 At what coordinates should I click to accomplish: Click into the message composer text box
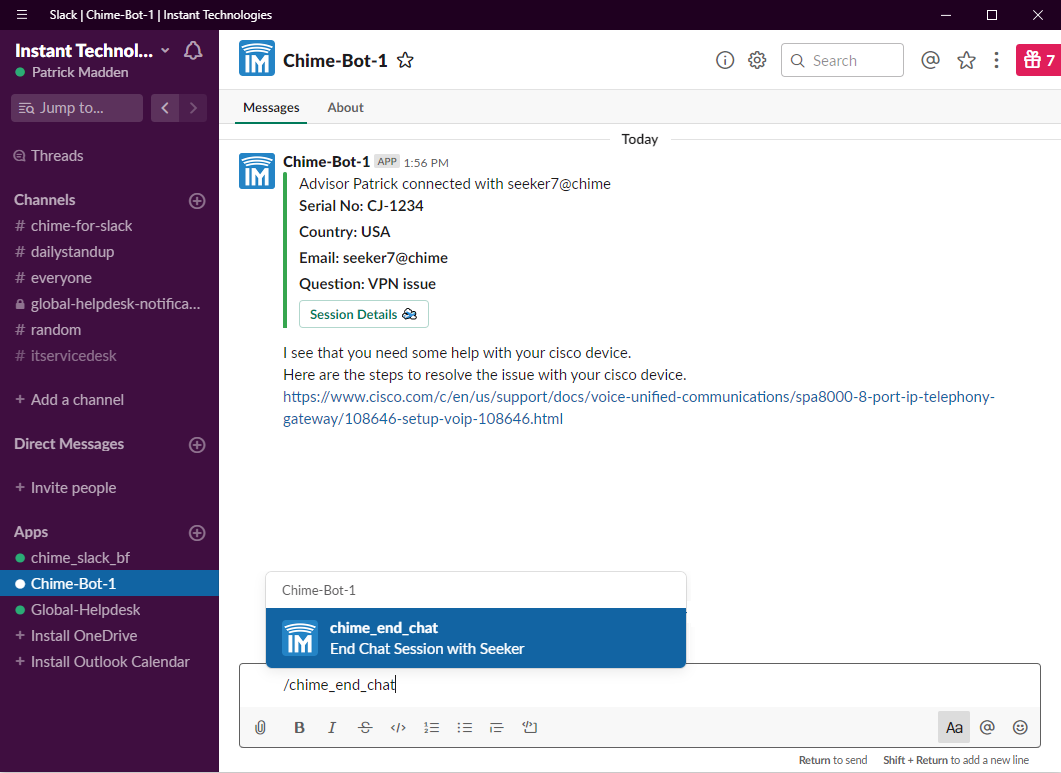click(639, 685)
